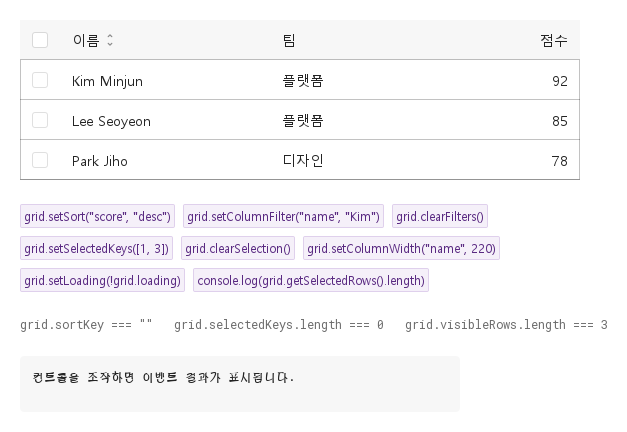This screenshot has width=627, height=432.
Task: Select the Park Jiho name cell
Action: pos(100,161)
